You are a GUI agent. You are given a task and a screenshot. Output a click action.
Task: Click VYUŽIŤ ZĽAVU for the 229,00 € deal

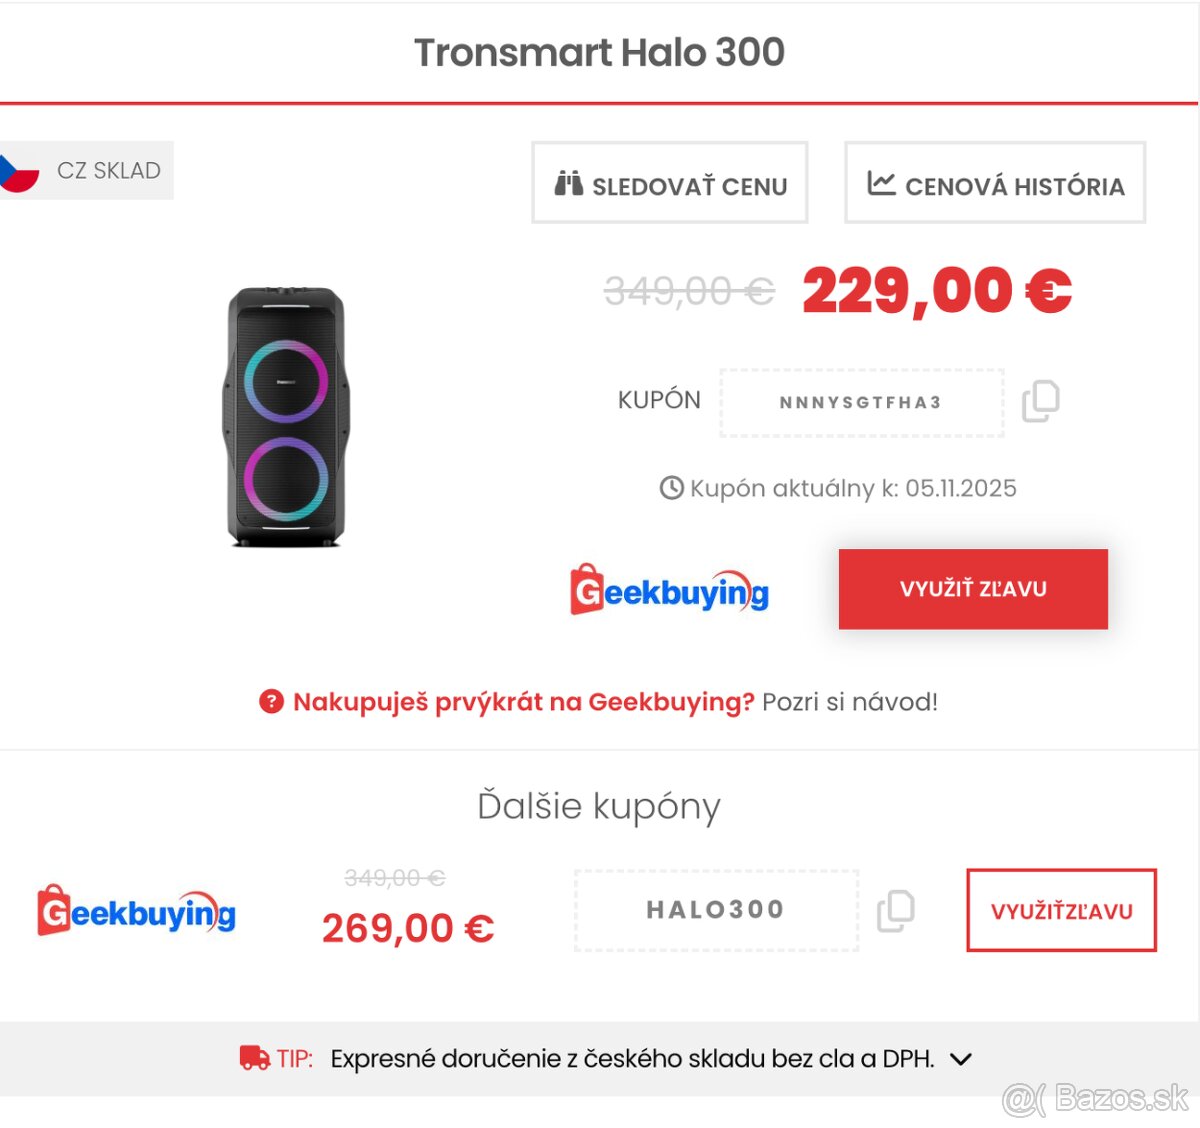coord(973,589)
